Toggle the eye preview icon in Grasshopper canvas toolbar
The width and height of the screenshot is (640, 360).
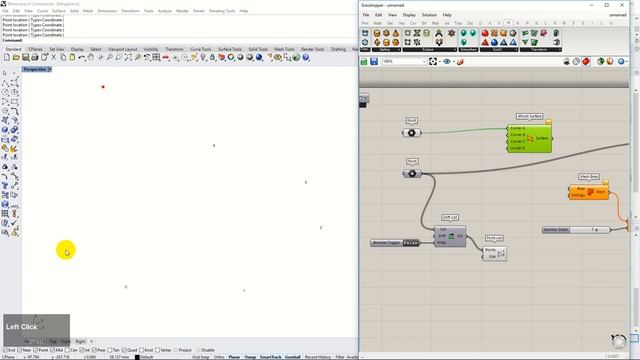pyautogui.click(x=447, y=62)
